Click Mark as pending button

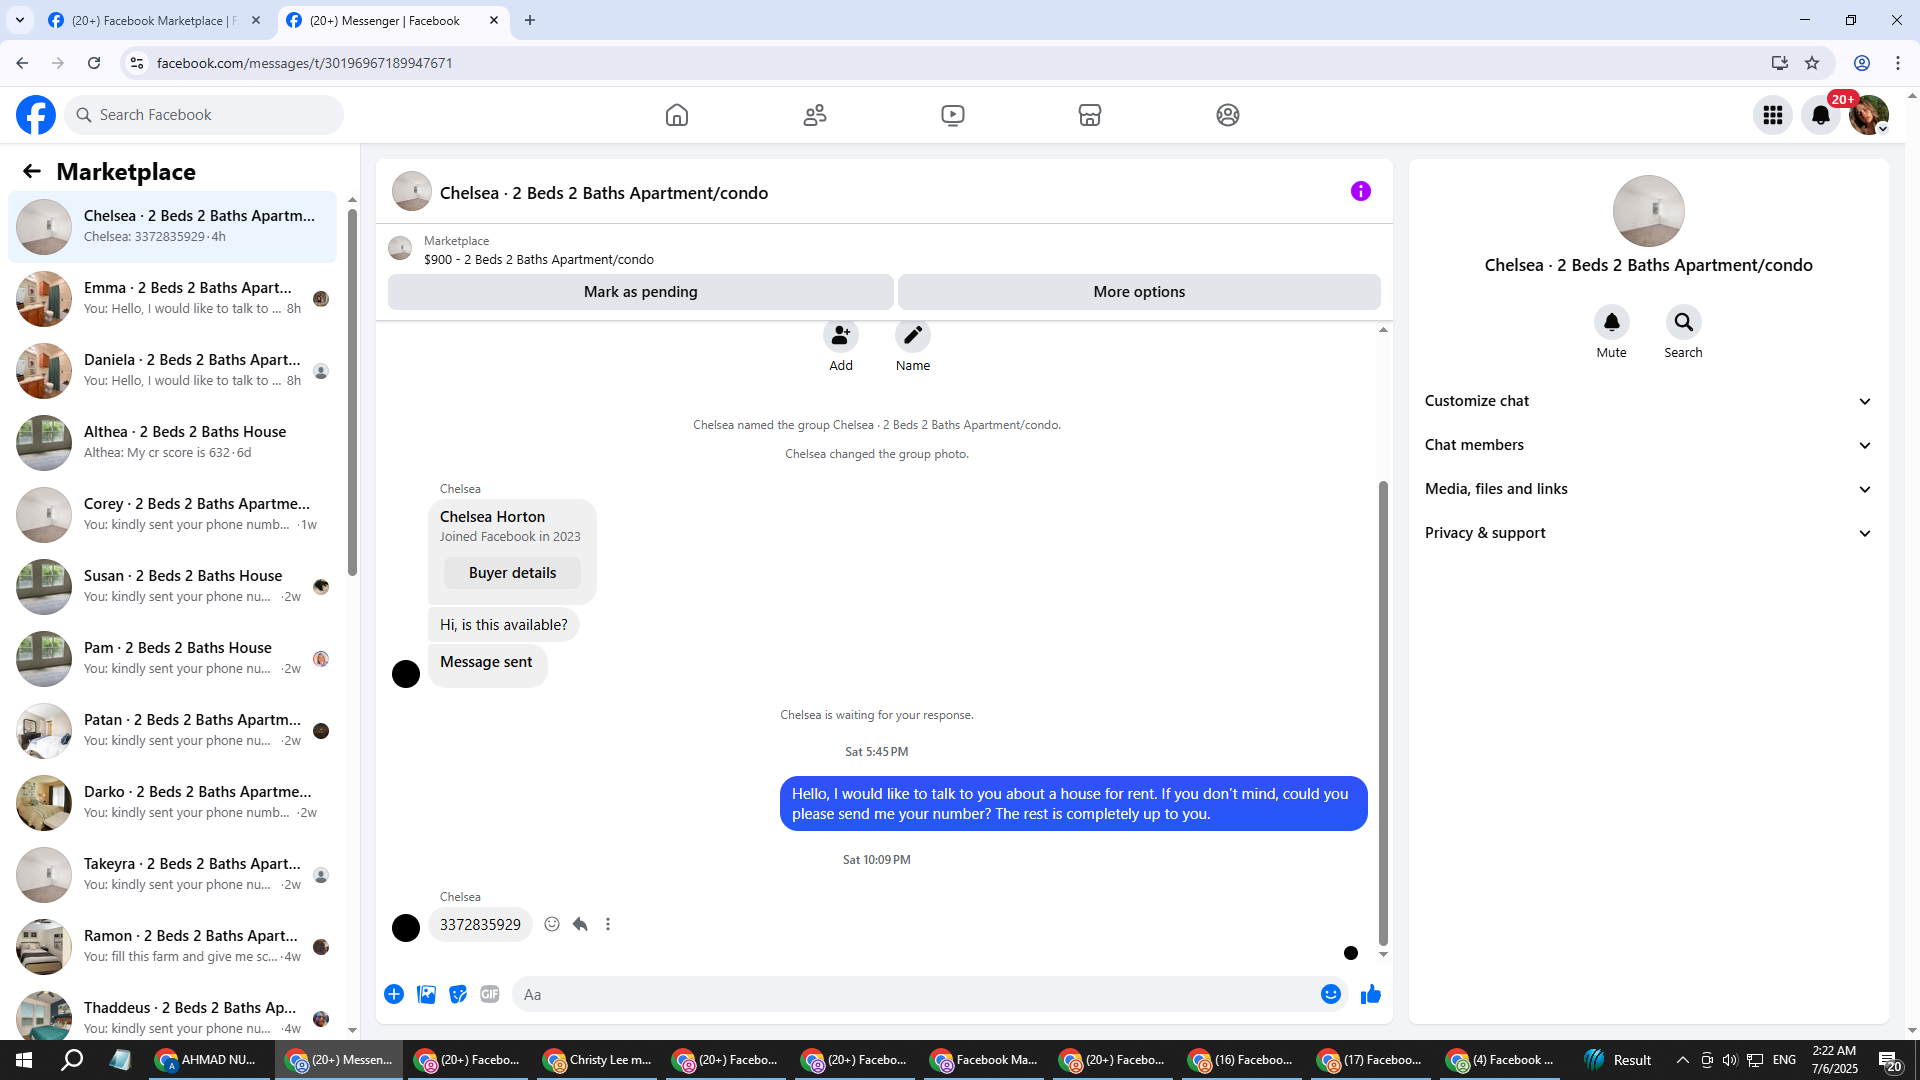[x=640, y=292]
